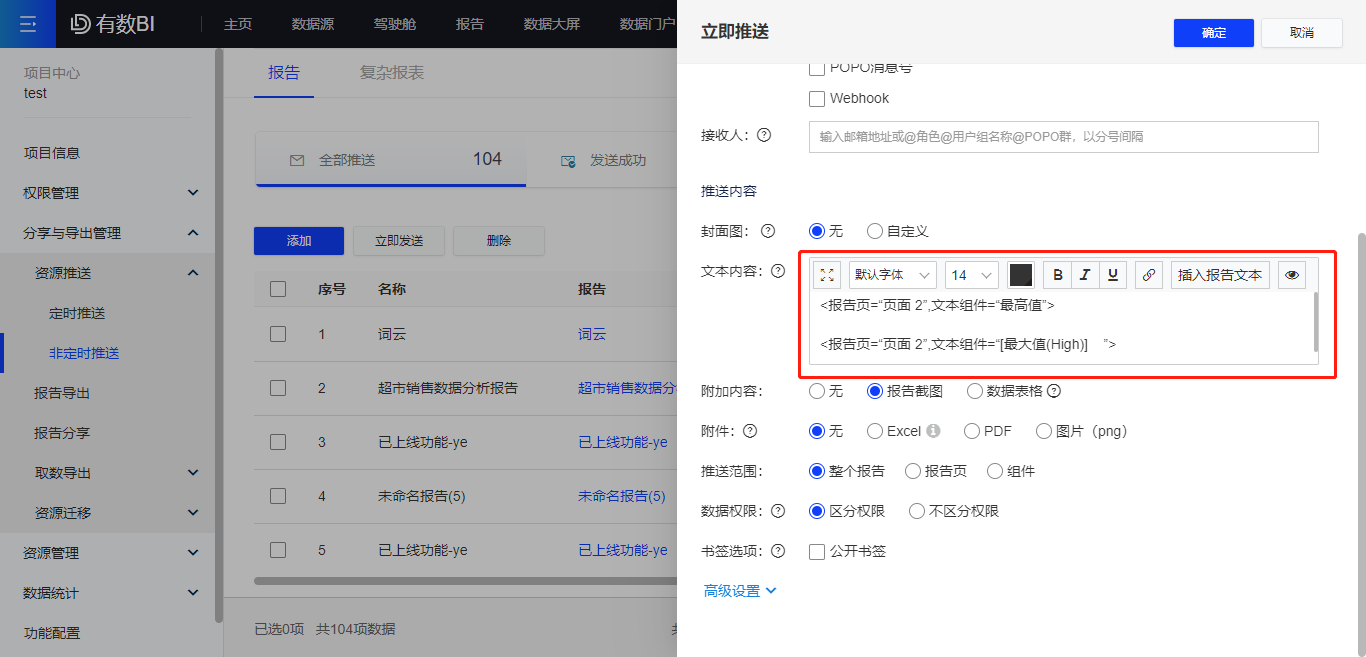Screen dimensions: 1366x657
Task: Click the 确定 confirm button
Action: pos(1213,33)
